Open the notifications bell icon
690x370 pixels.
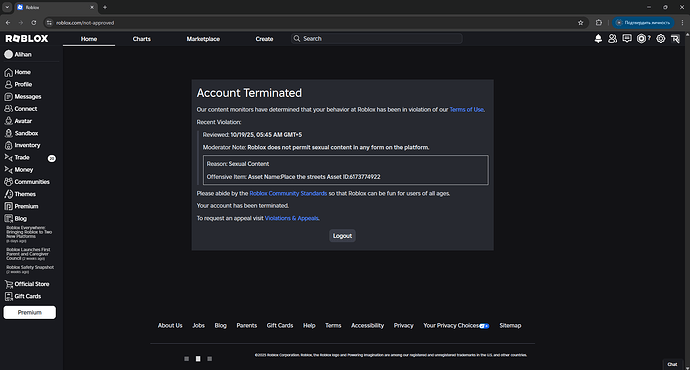pyautogui.click(x=598, y=39)
